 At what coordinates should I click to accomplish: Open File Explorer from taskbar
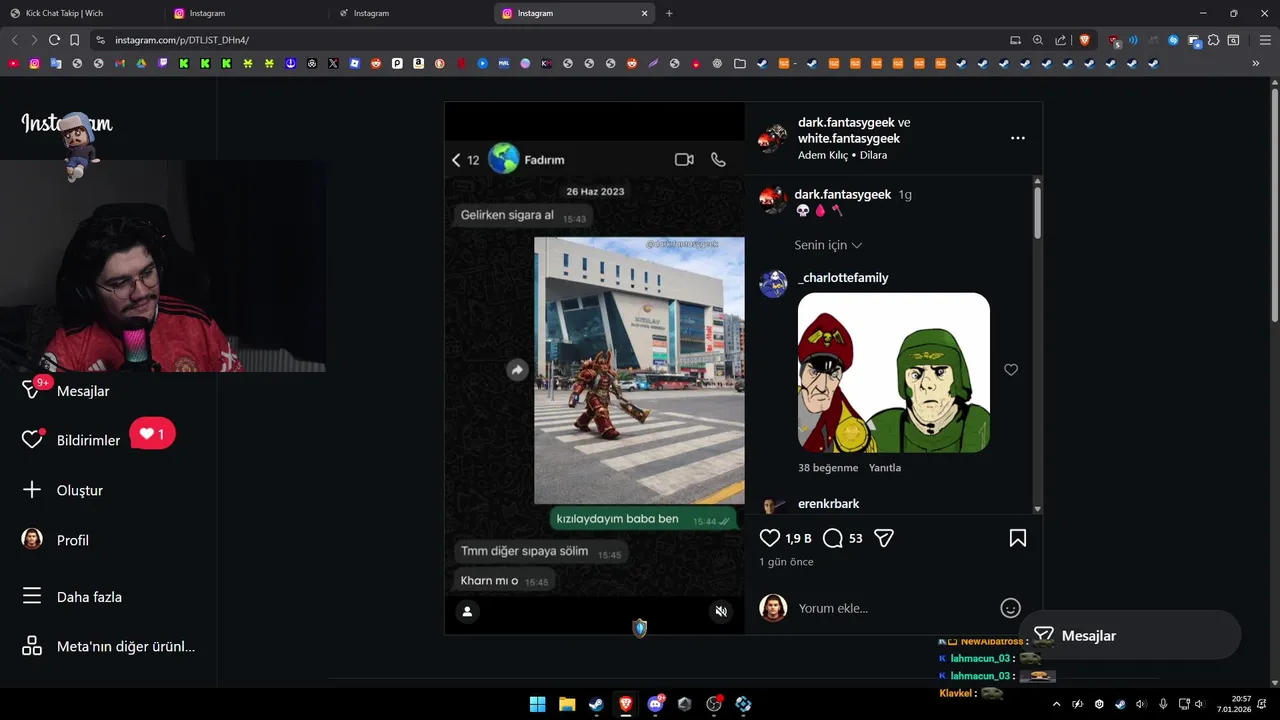coord(567,704)
